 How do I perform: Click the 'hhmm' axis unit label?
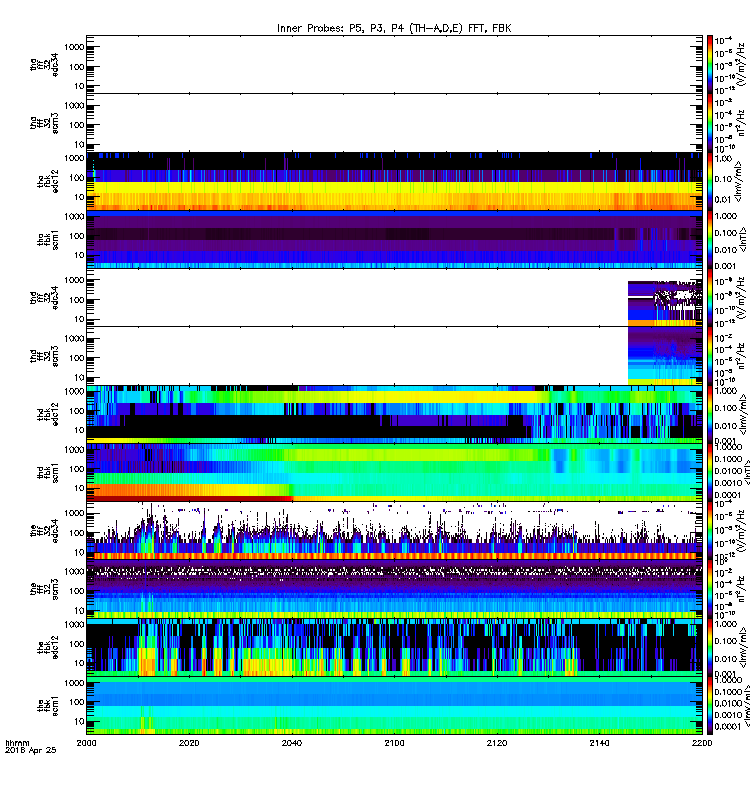click(x=17, y=743)
